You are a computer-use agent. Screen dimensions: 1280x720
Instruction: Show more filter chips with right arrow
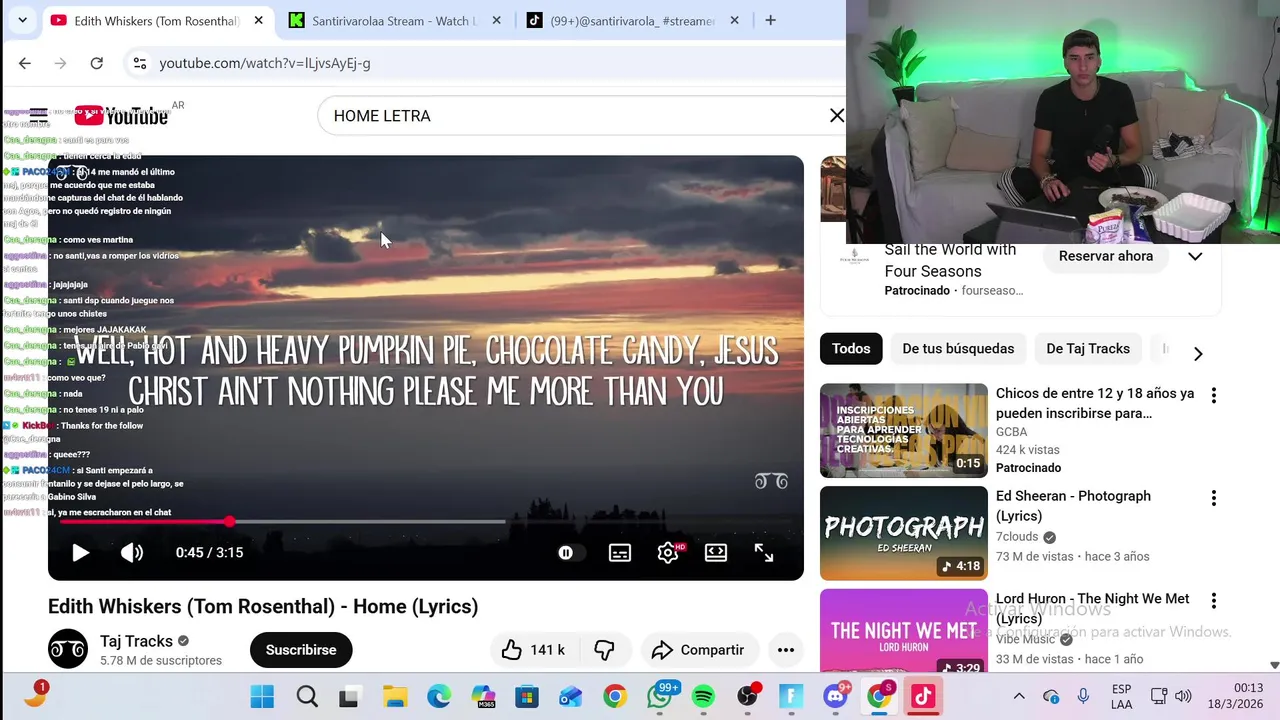[x=1198, y=353]
